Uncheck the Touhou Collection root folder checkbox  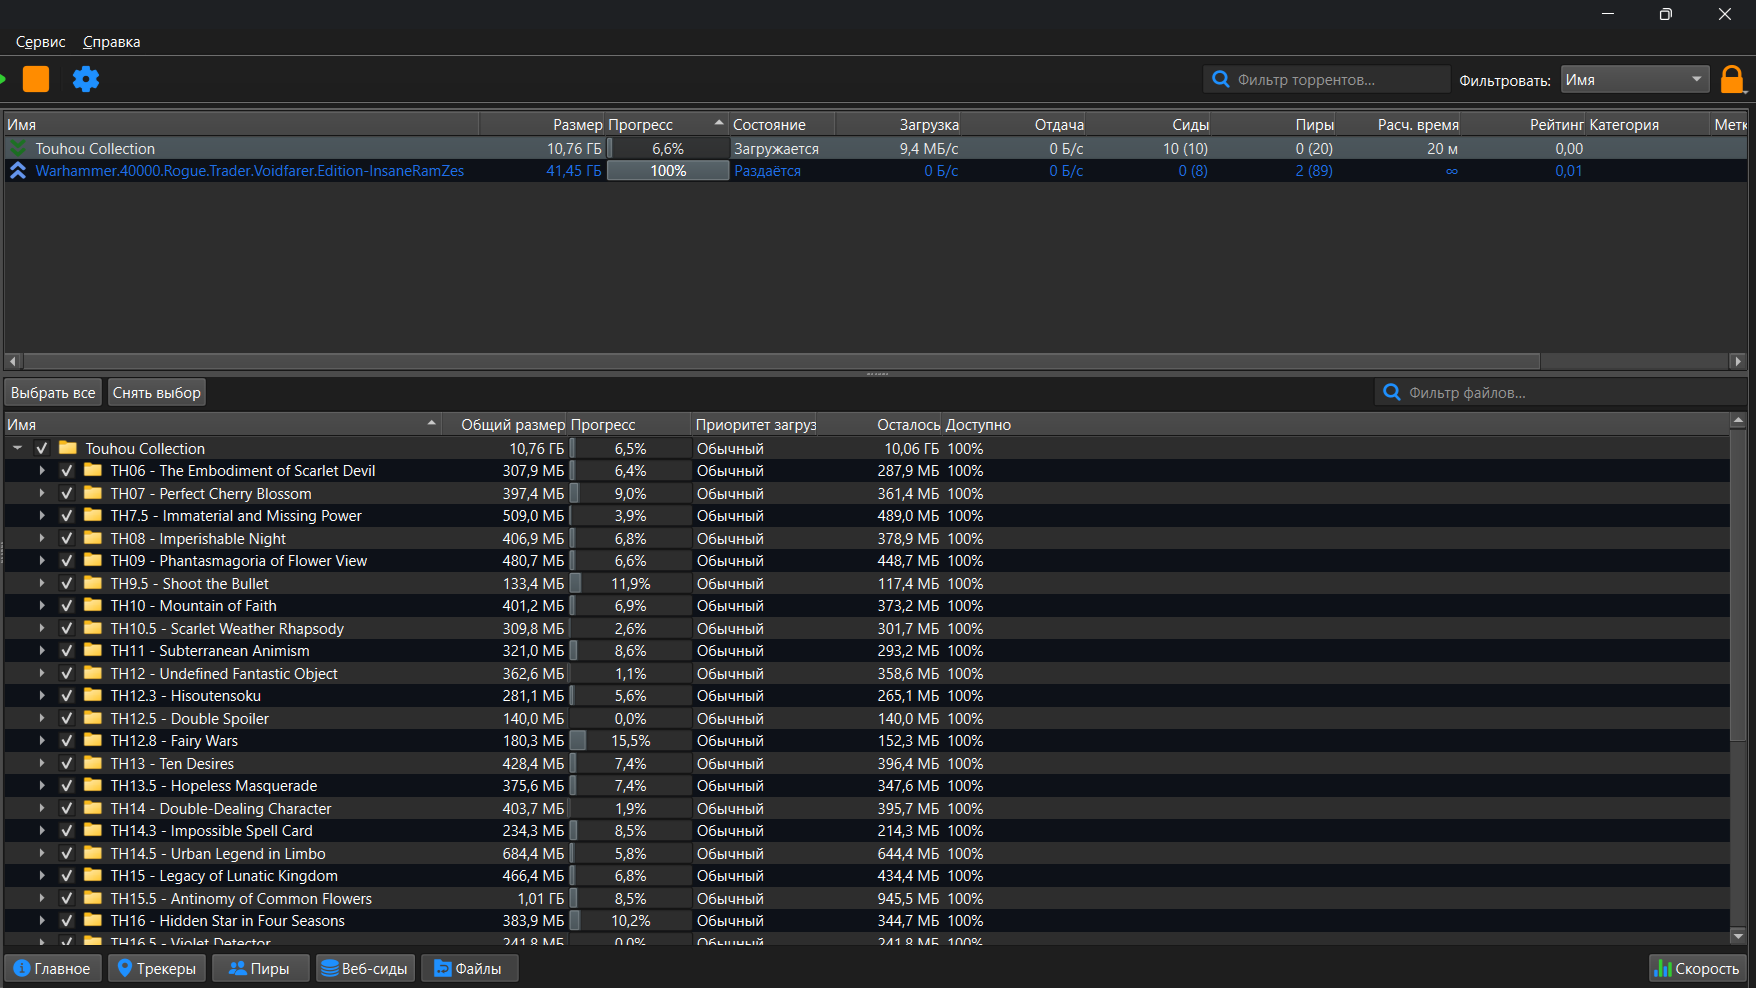[42, 449]
